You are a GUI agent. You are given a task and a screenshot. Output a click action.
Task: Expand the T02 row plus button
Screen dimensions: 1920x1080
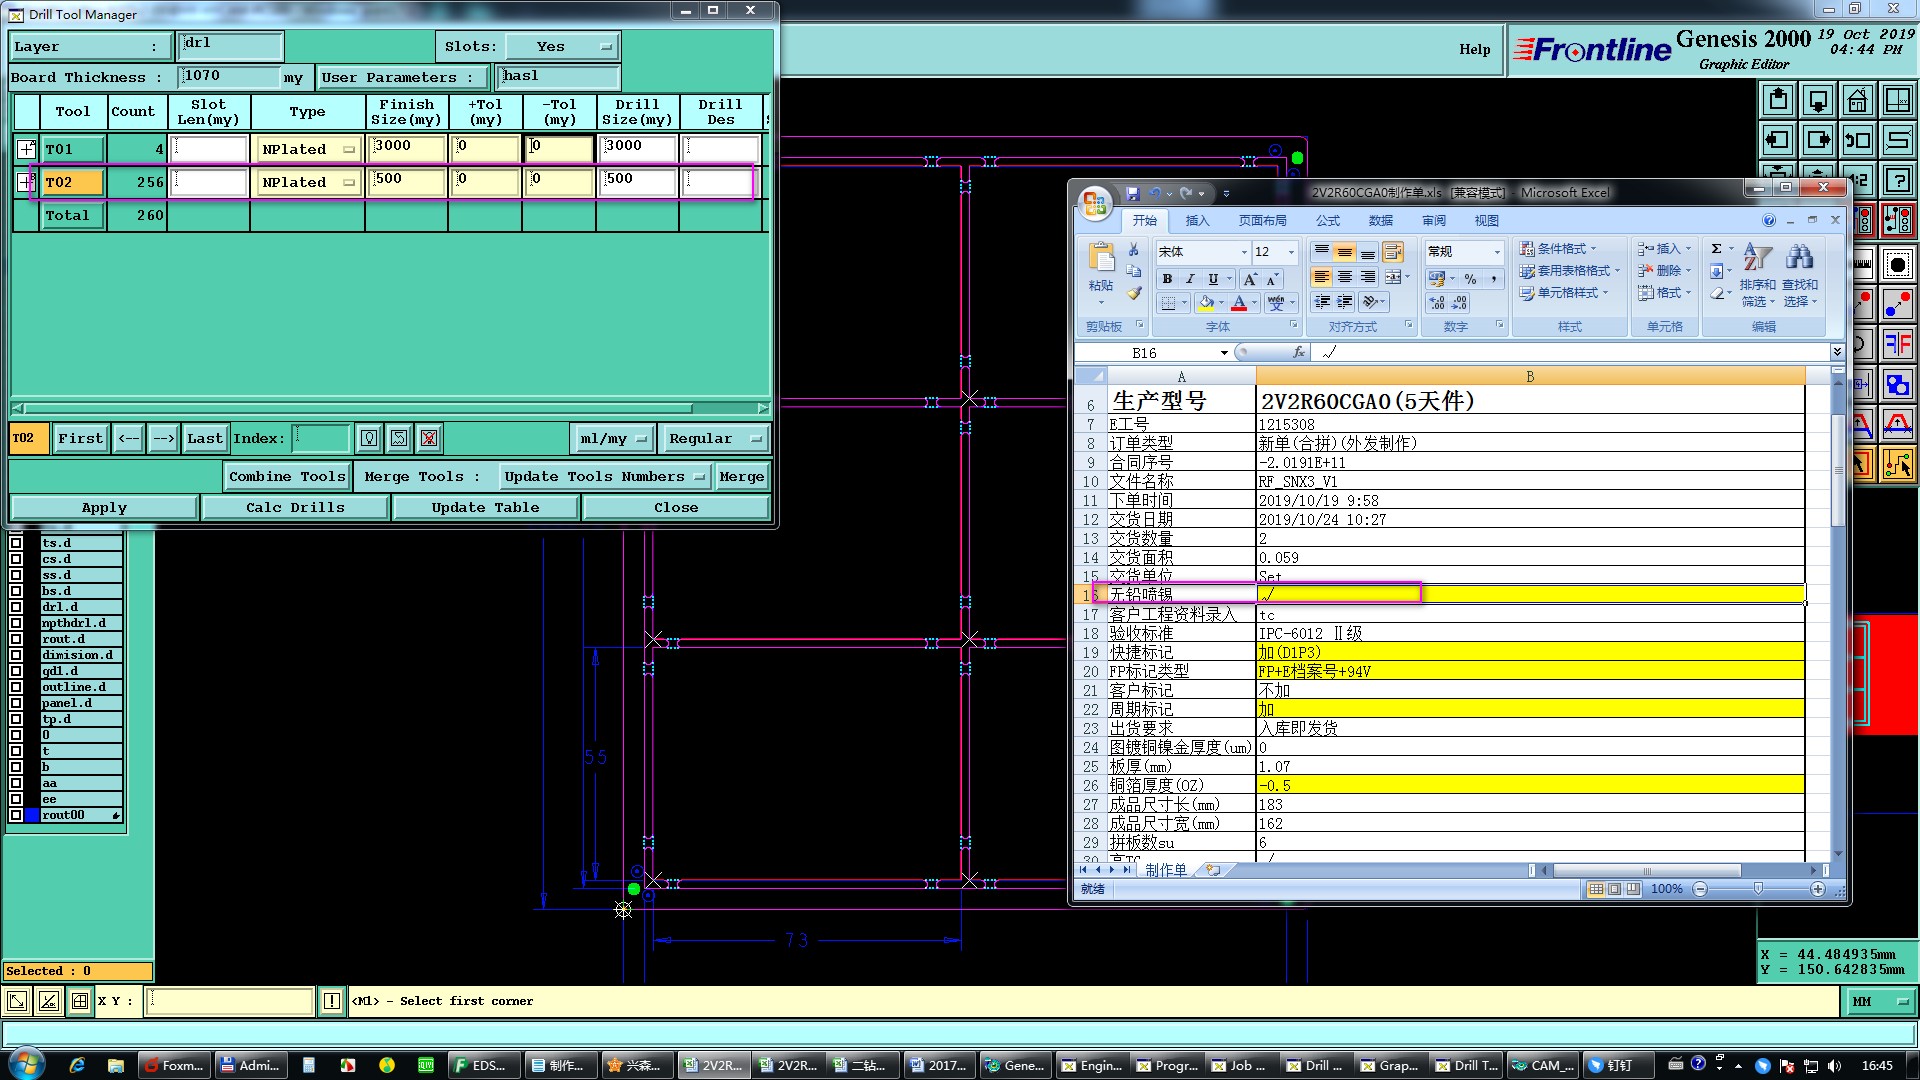point(26,182)
